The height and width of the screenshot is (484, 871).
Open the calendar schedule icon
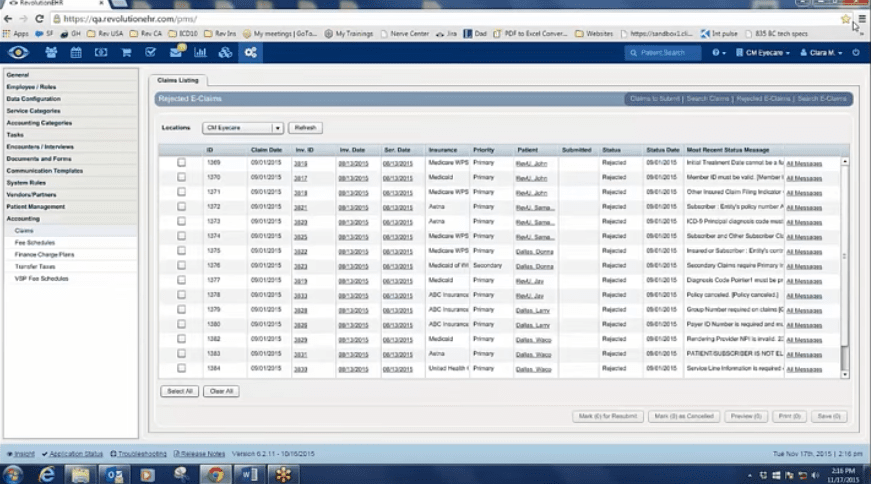coord(76,52)
